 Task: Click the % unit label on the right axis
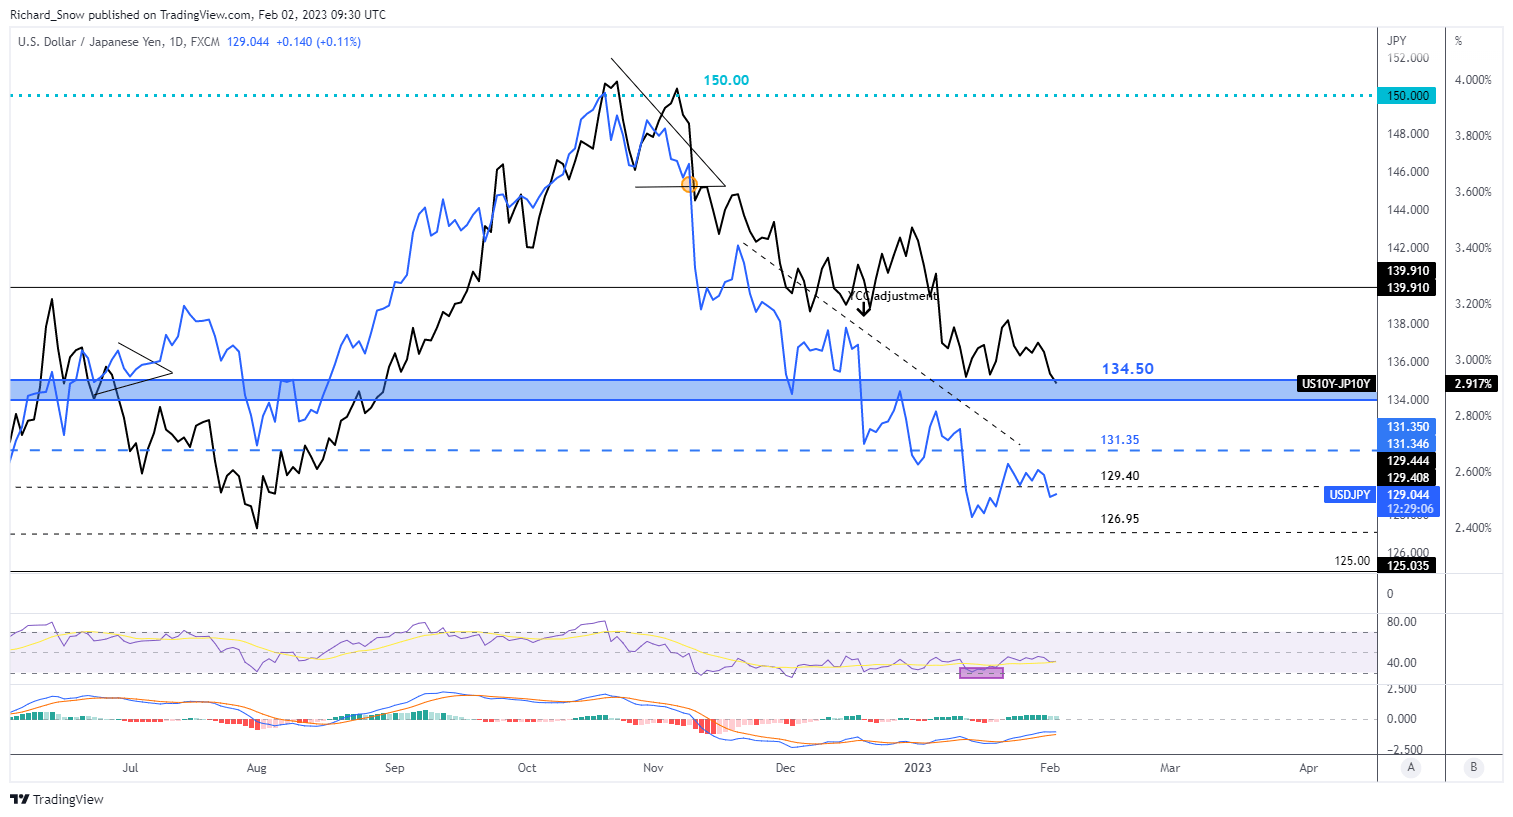coord(1459,41)
